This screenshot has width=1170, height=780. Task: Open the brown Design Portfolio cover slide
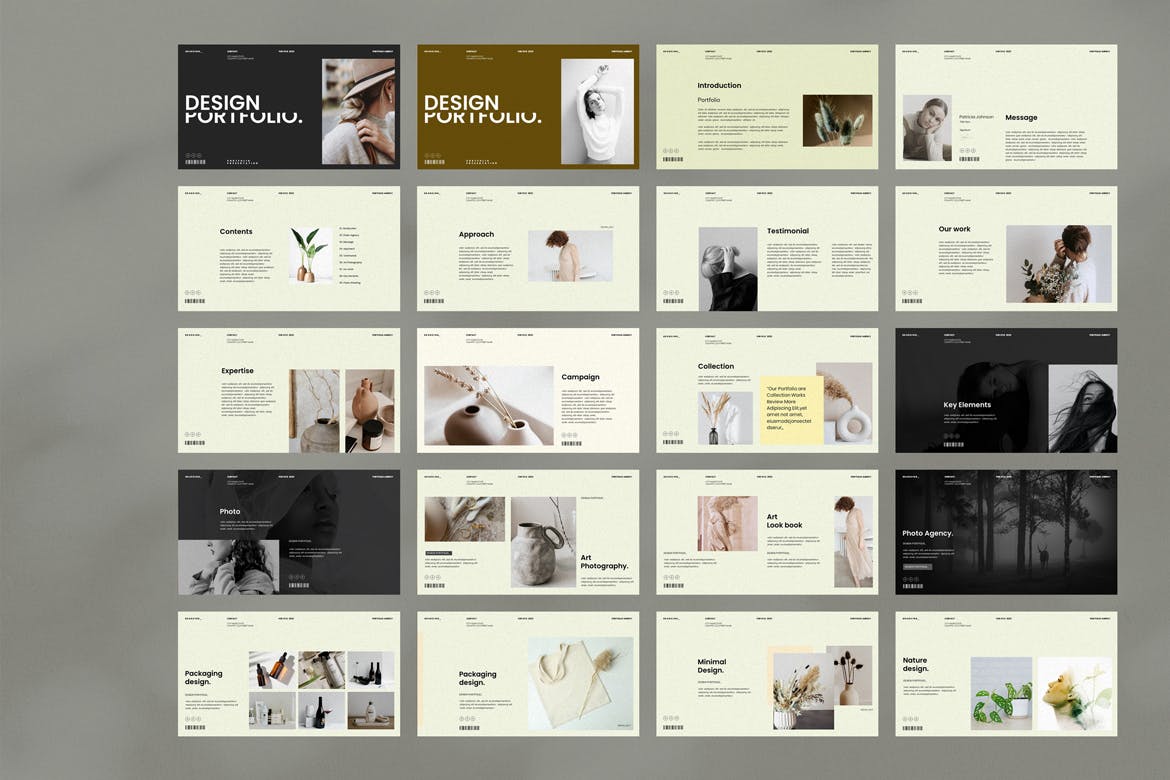(x=527, y=106)
